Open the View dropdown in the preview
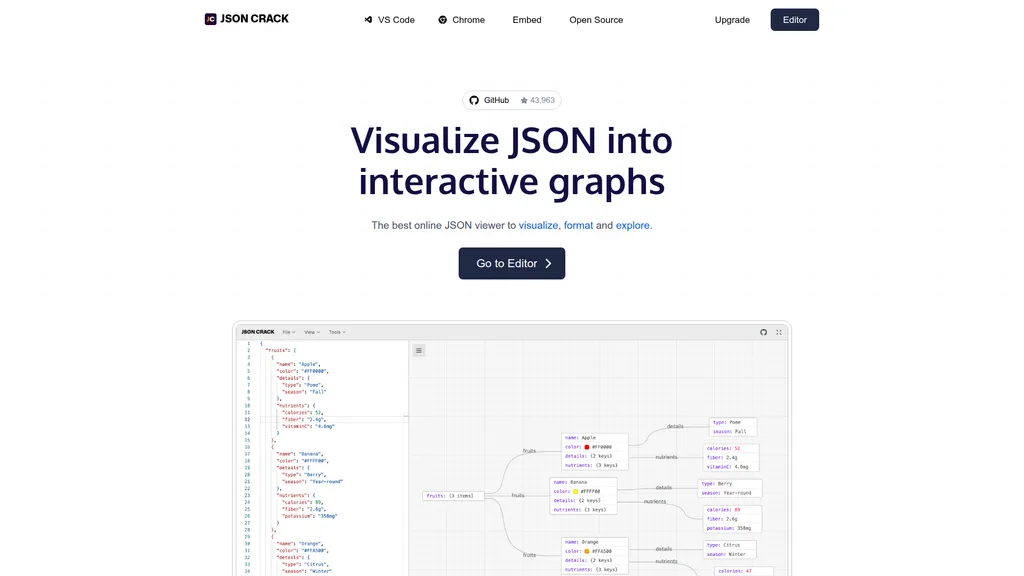The height and width of the screenshot is (576, 1024). pos(312,332)
